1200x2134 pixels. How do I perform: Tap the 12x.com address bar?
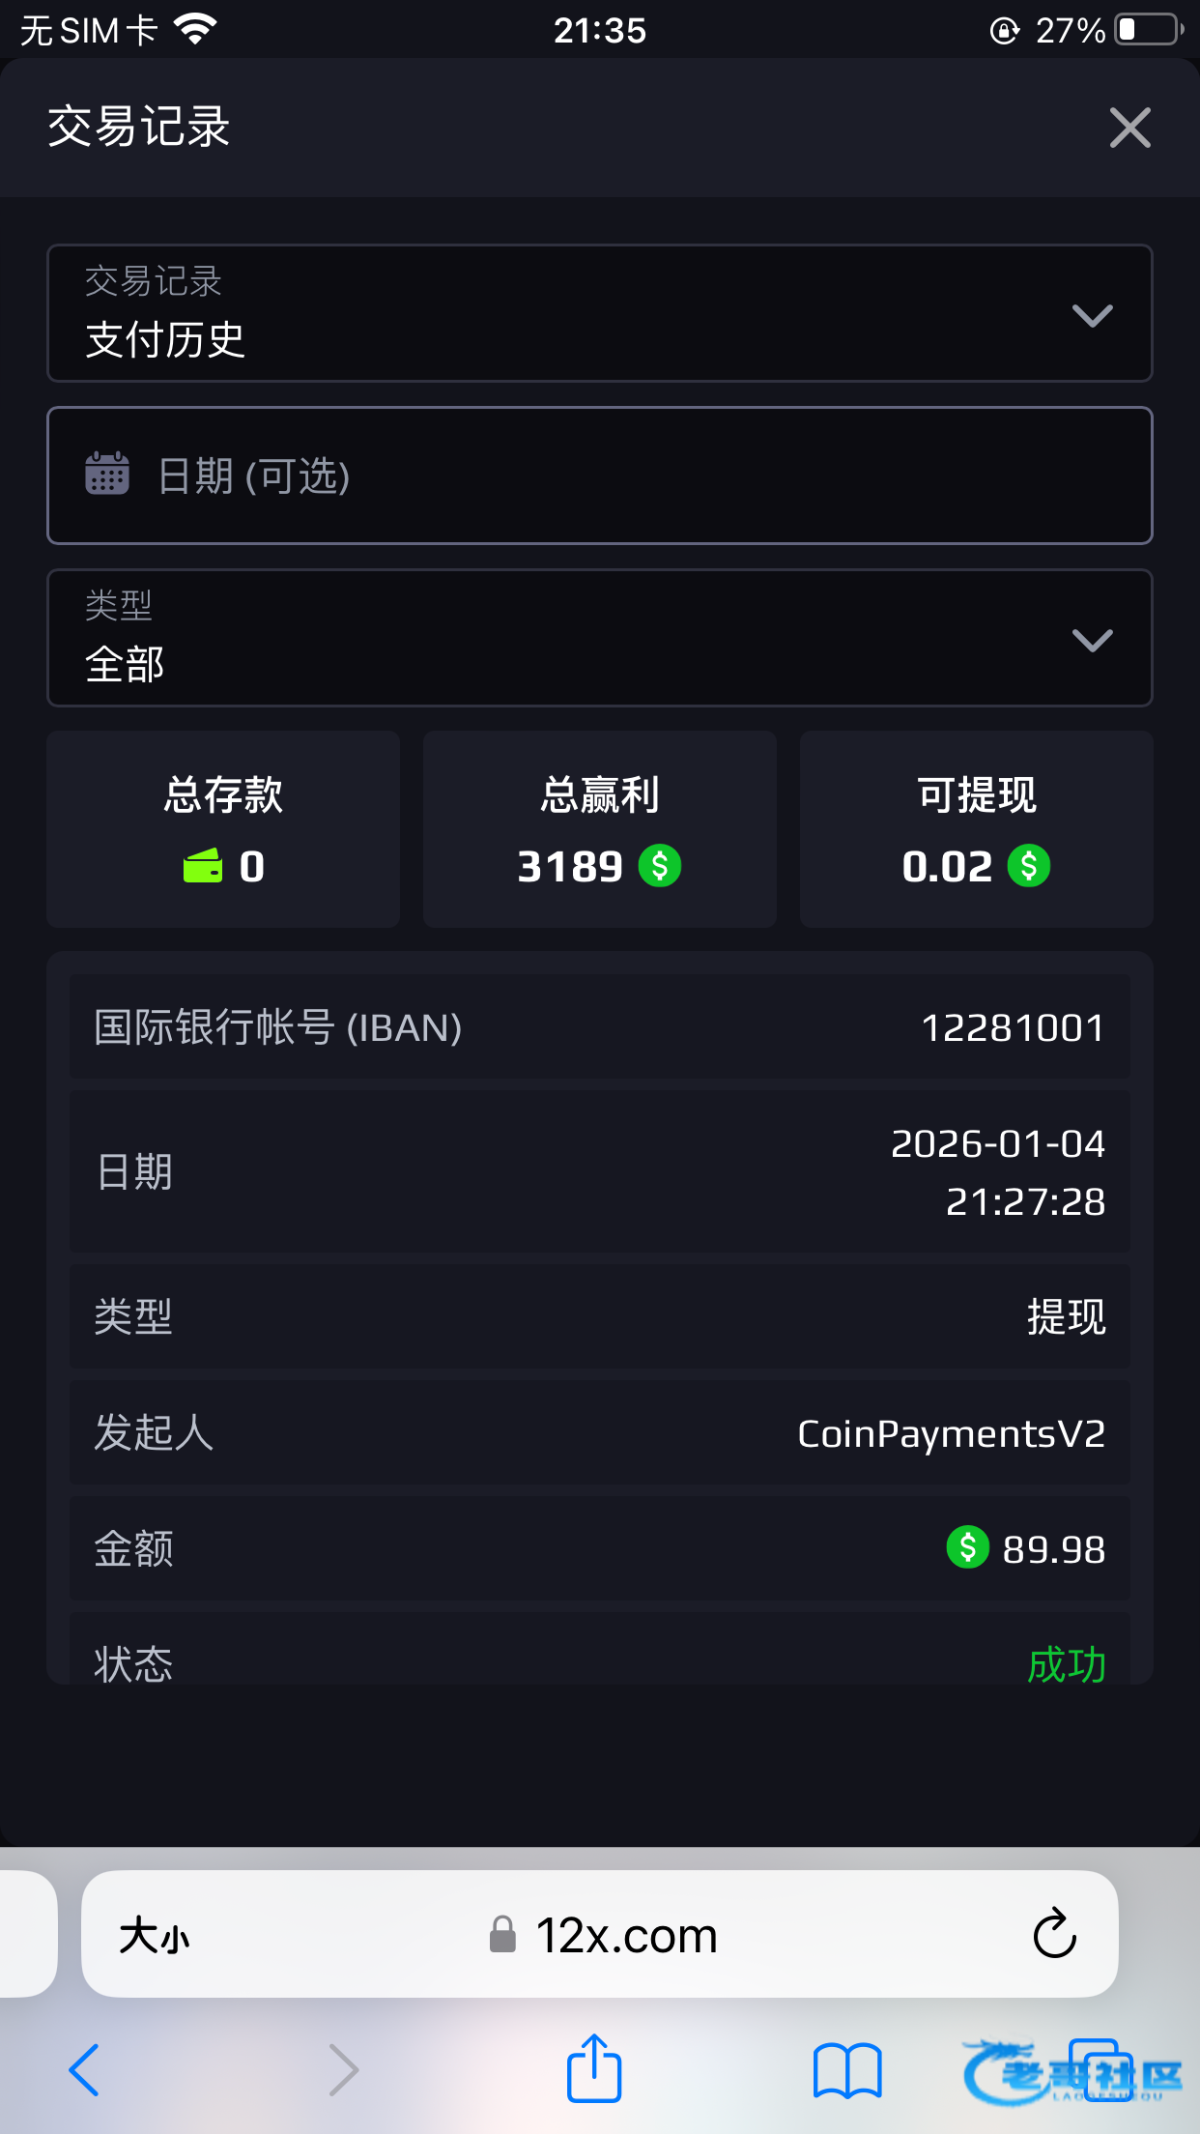coord(626,1936)
